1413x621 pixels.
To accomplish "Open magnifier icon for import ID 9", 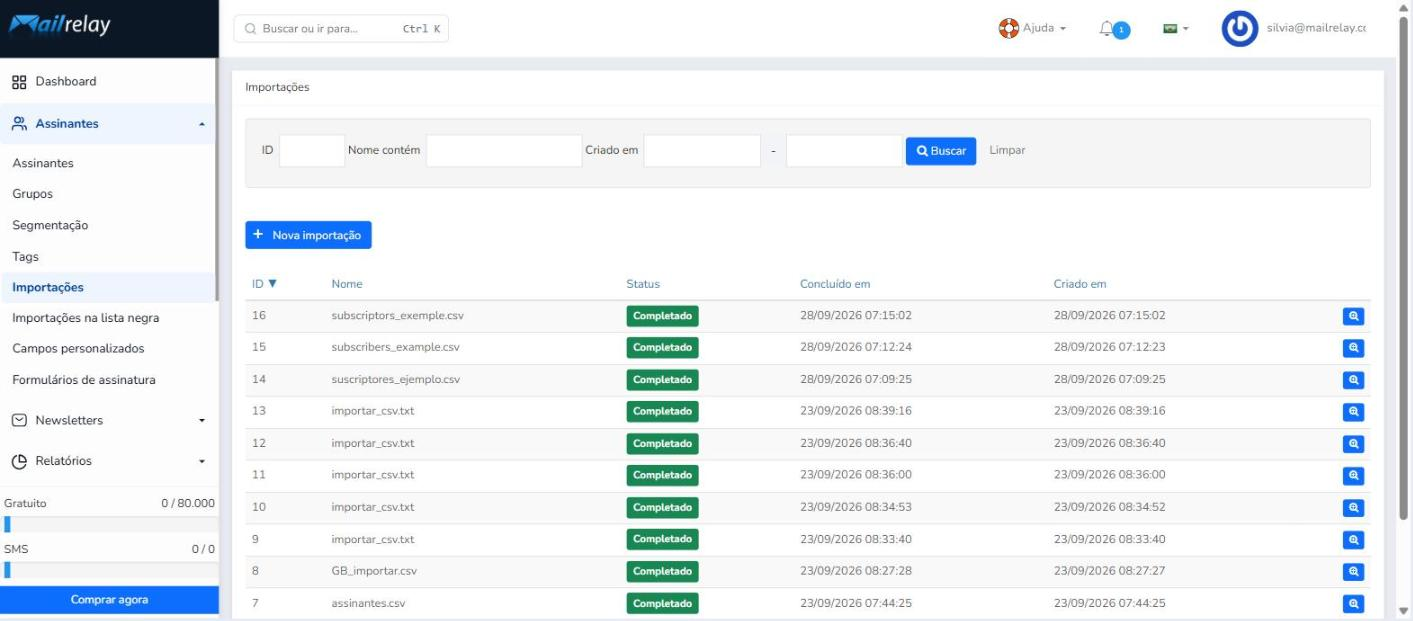I will click(1353, 540).
